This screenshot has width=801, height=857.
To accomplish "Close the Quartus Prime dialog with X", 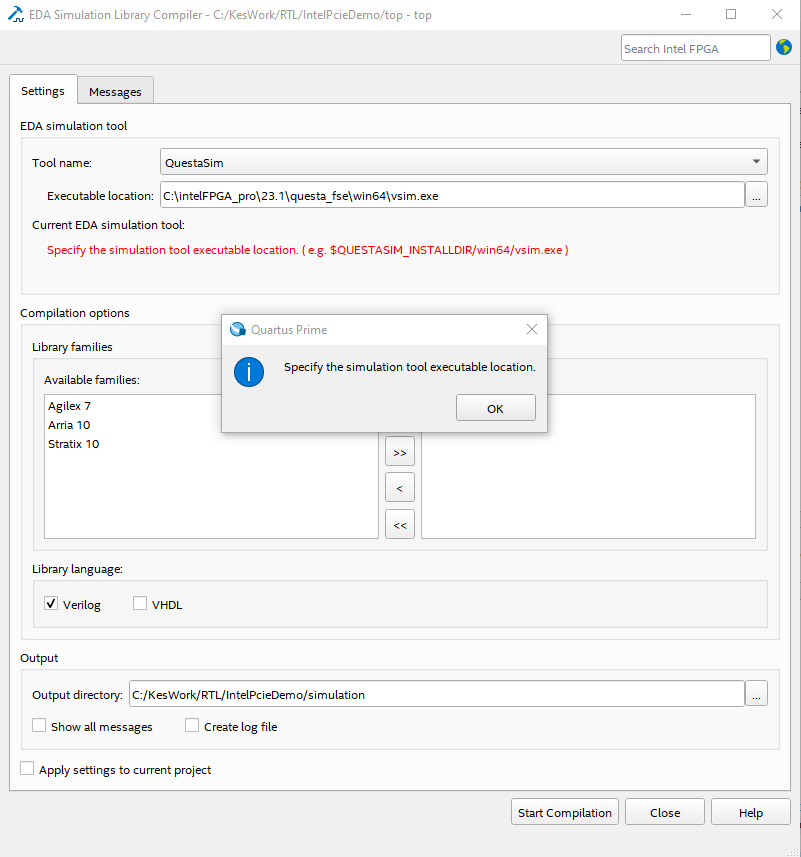I will tap(532, 329).
